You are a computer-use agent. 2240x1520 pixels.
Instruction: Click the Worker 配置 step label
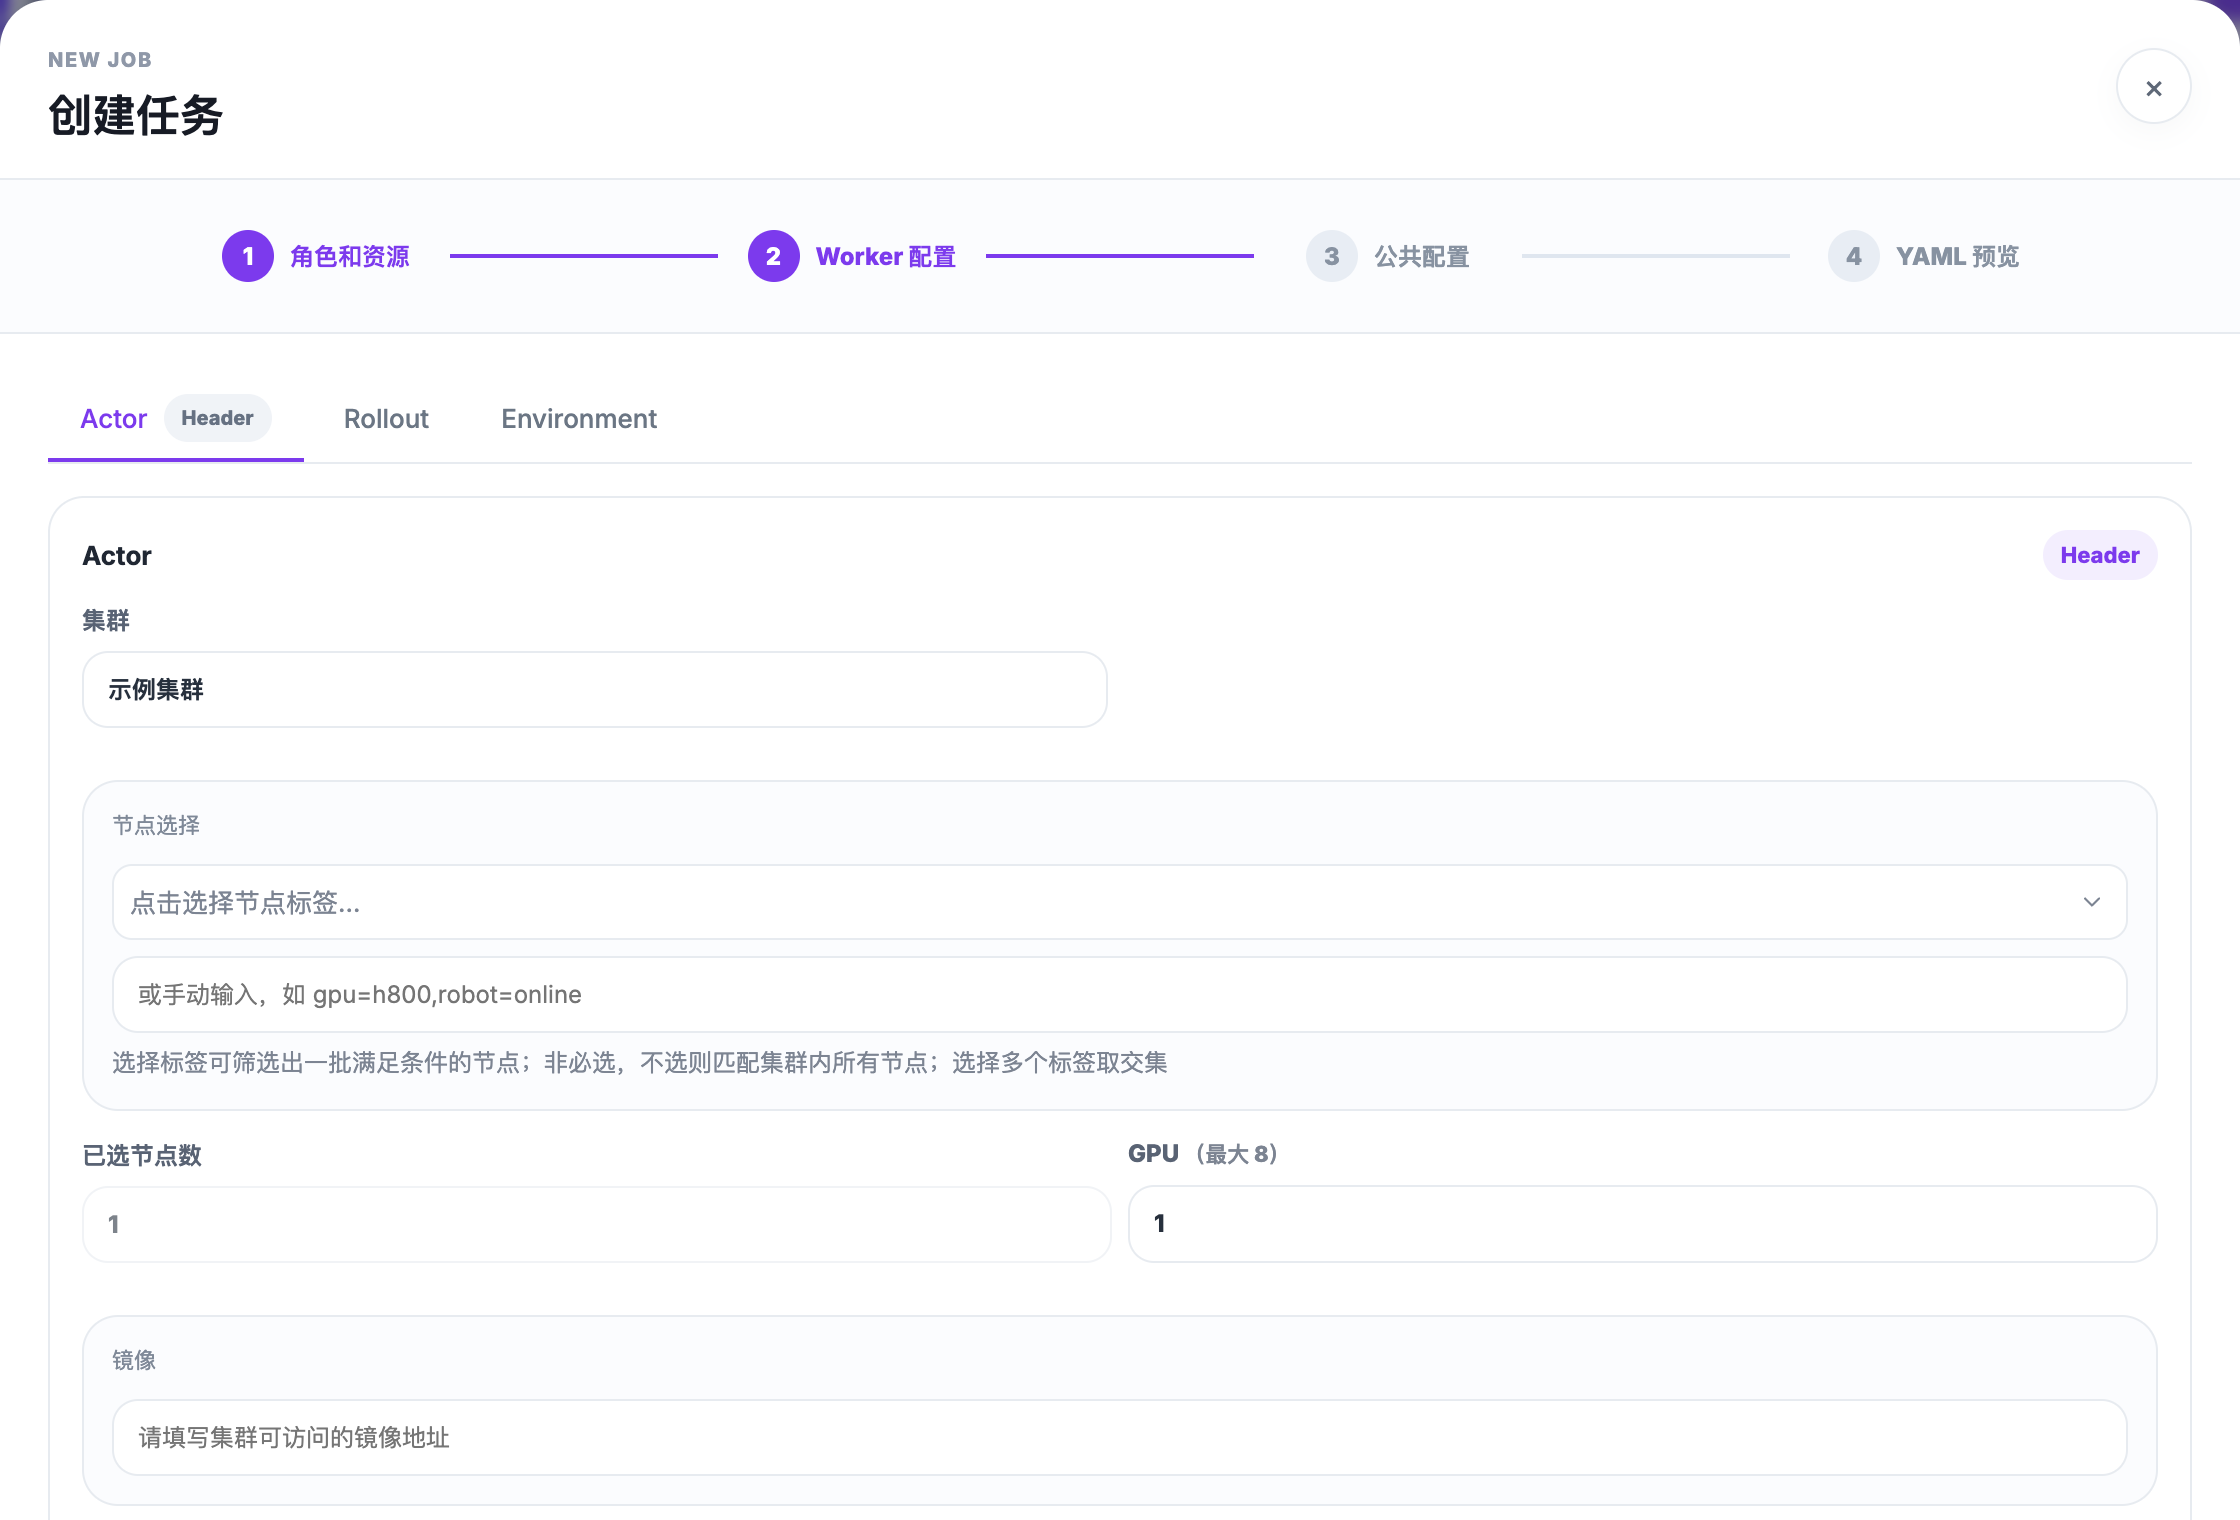(x=886, y=257)
